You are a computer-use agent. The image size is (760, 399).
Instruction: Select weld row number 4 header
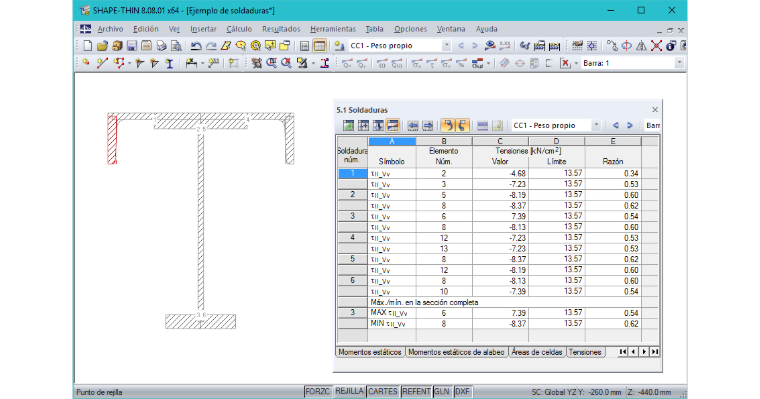pyautogui.click(x=352, y=238)
